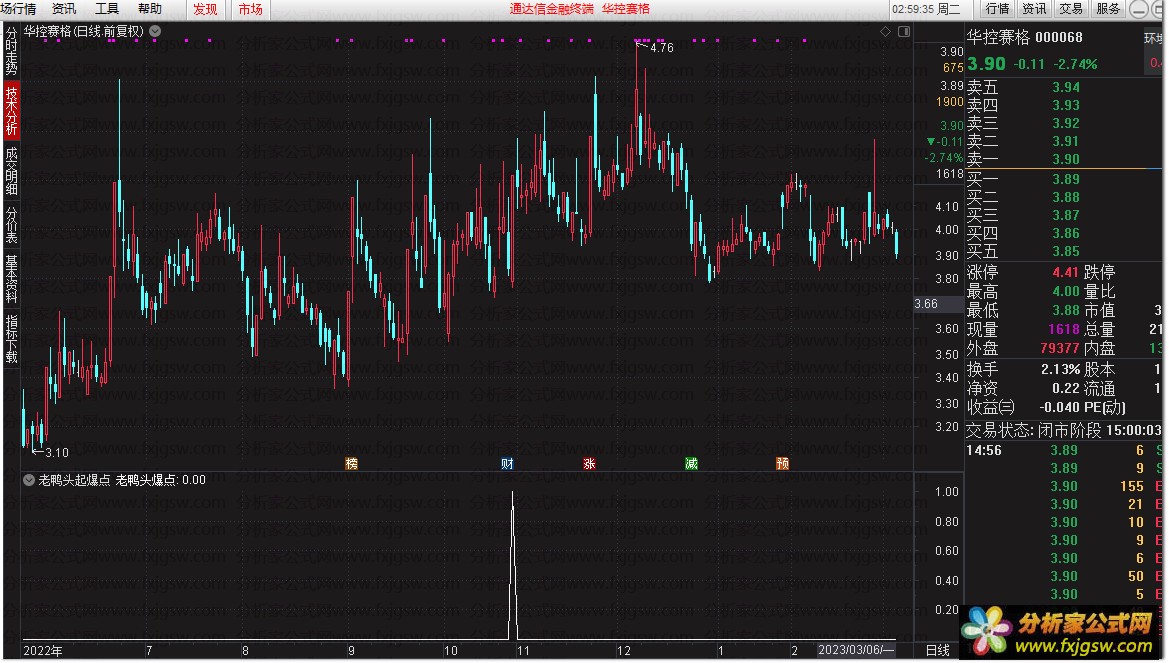The height and width of the screenshot is (663, 1169).
Task: Open the 2023/03/06 date range selector
Action: (x=855, y=650)
